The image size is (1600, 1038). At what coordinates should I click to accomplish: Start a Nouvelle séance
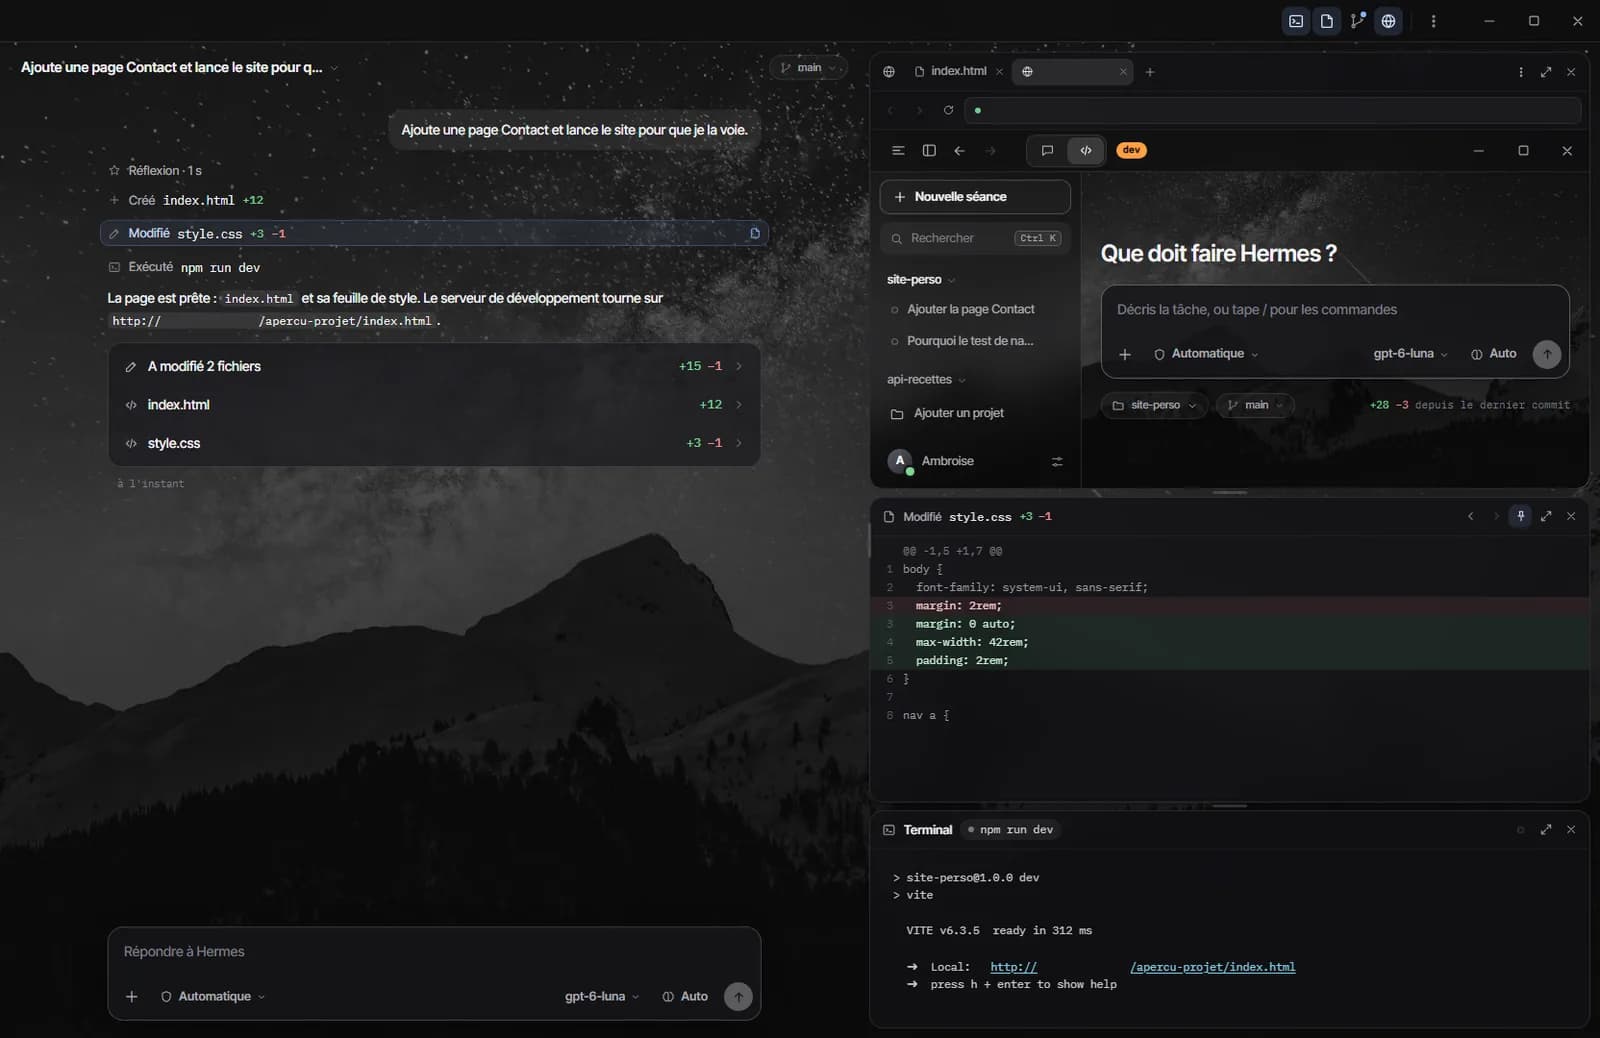coord(975,197)
